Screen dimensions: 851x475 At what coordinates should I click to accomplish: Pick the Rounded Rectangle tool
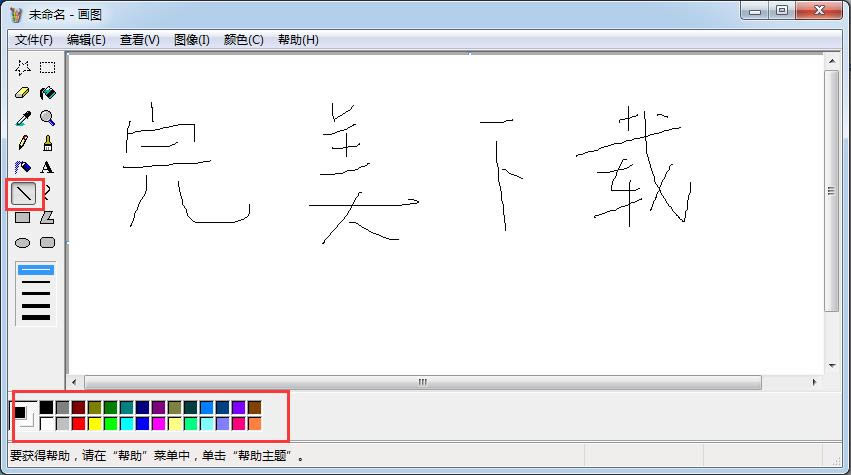click(x=48, y=243)
